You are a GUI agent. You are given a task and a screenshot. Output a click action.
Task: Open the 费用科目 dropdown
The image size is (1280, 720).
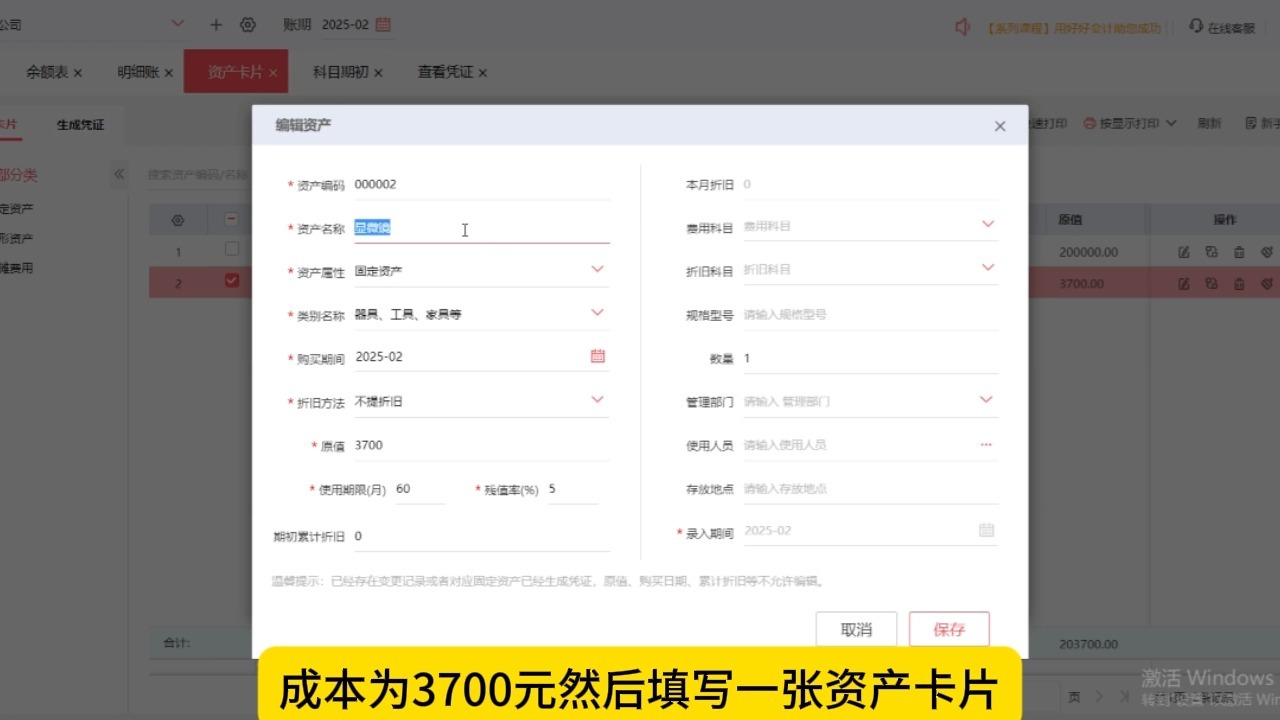(987, 224)
